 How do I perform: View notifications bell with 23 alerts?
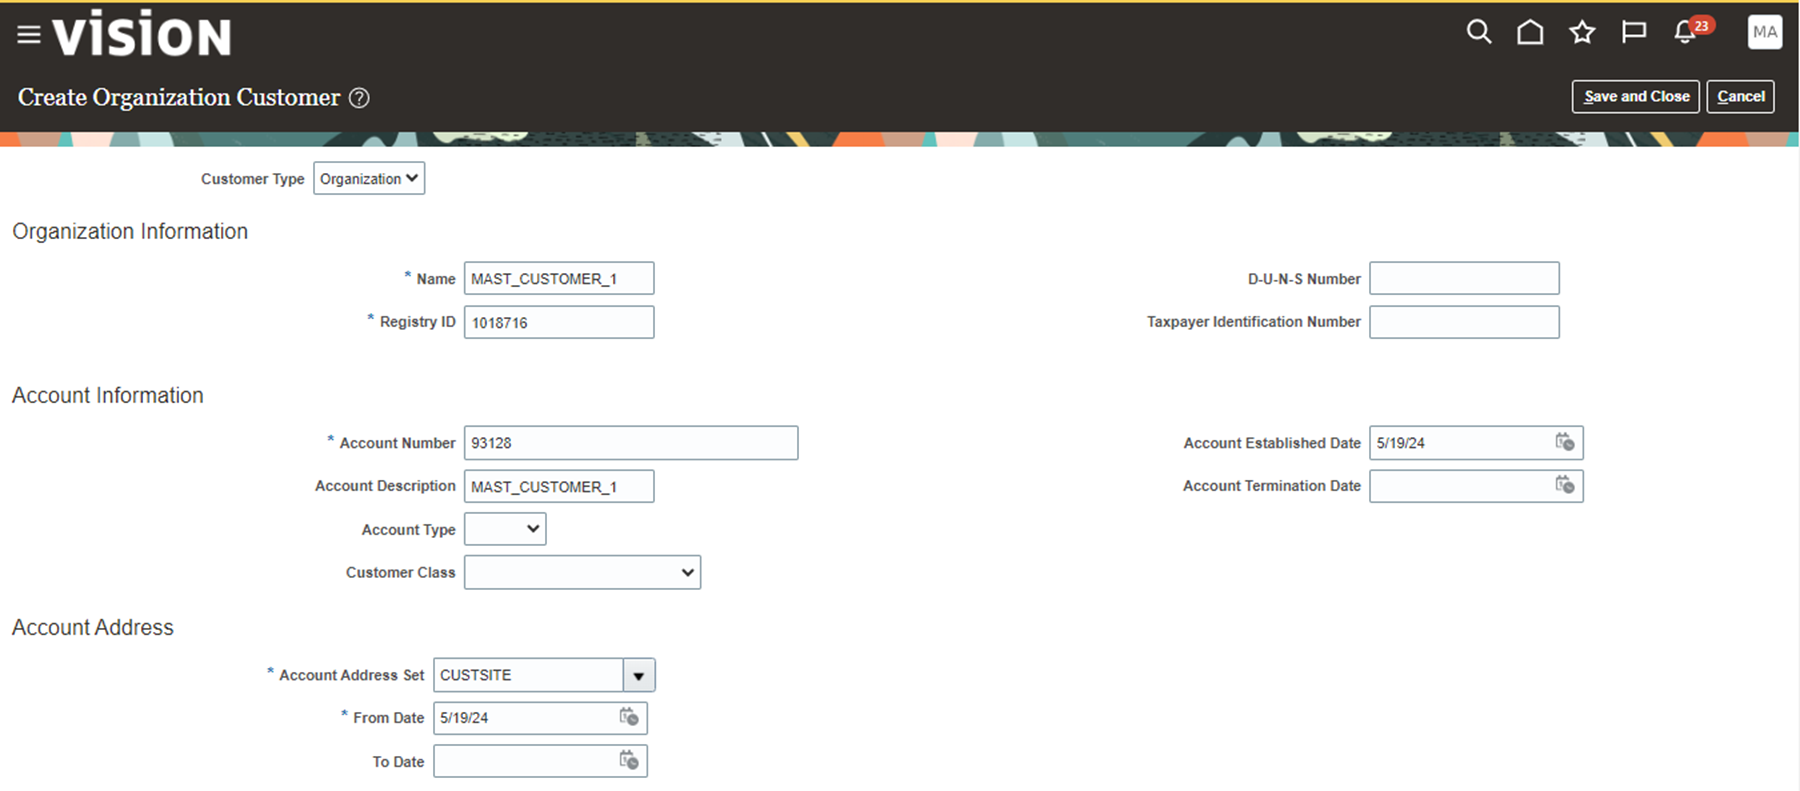[1686, 32]
